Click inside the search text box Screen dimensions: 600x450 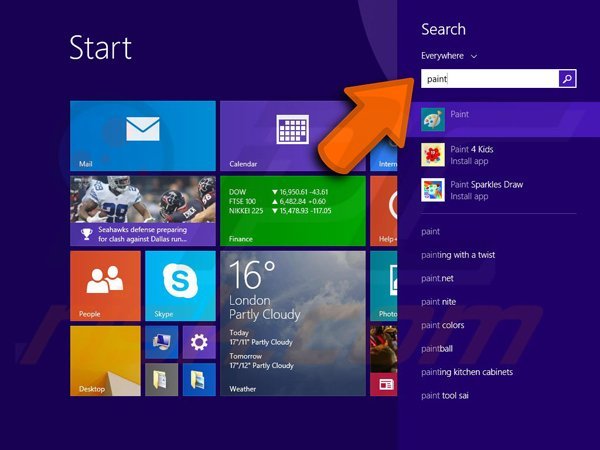[490, 79]
